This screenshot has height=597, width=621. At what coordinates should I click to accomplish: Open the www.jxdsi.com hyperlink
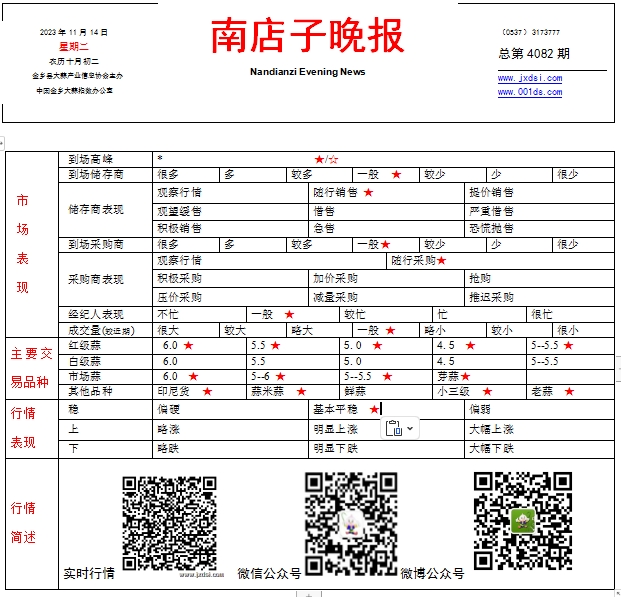(530, 78)
